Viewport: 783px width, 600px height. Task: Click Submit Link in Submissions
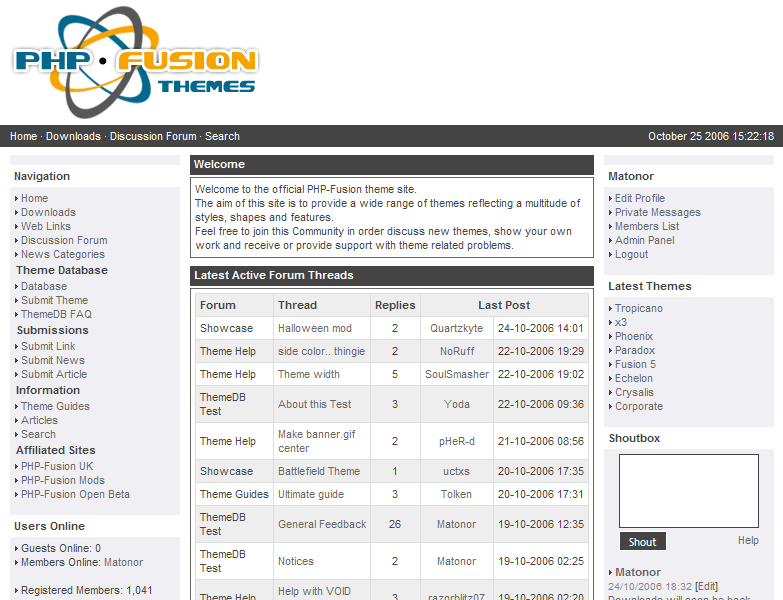[x=48, y=346]
